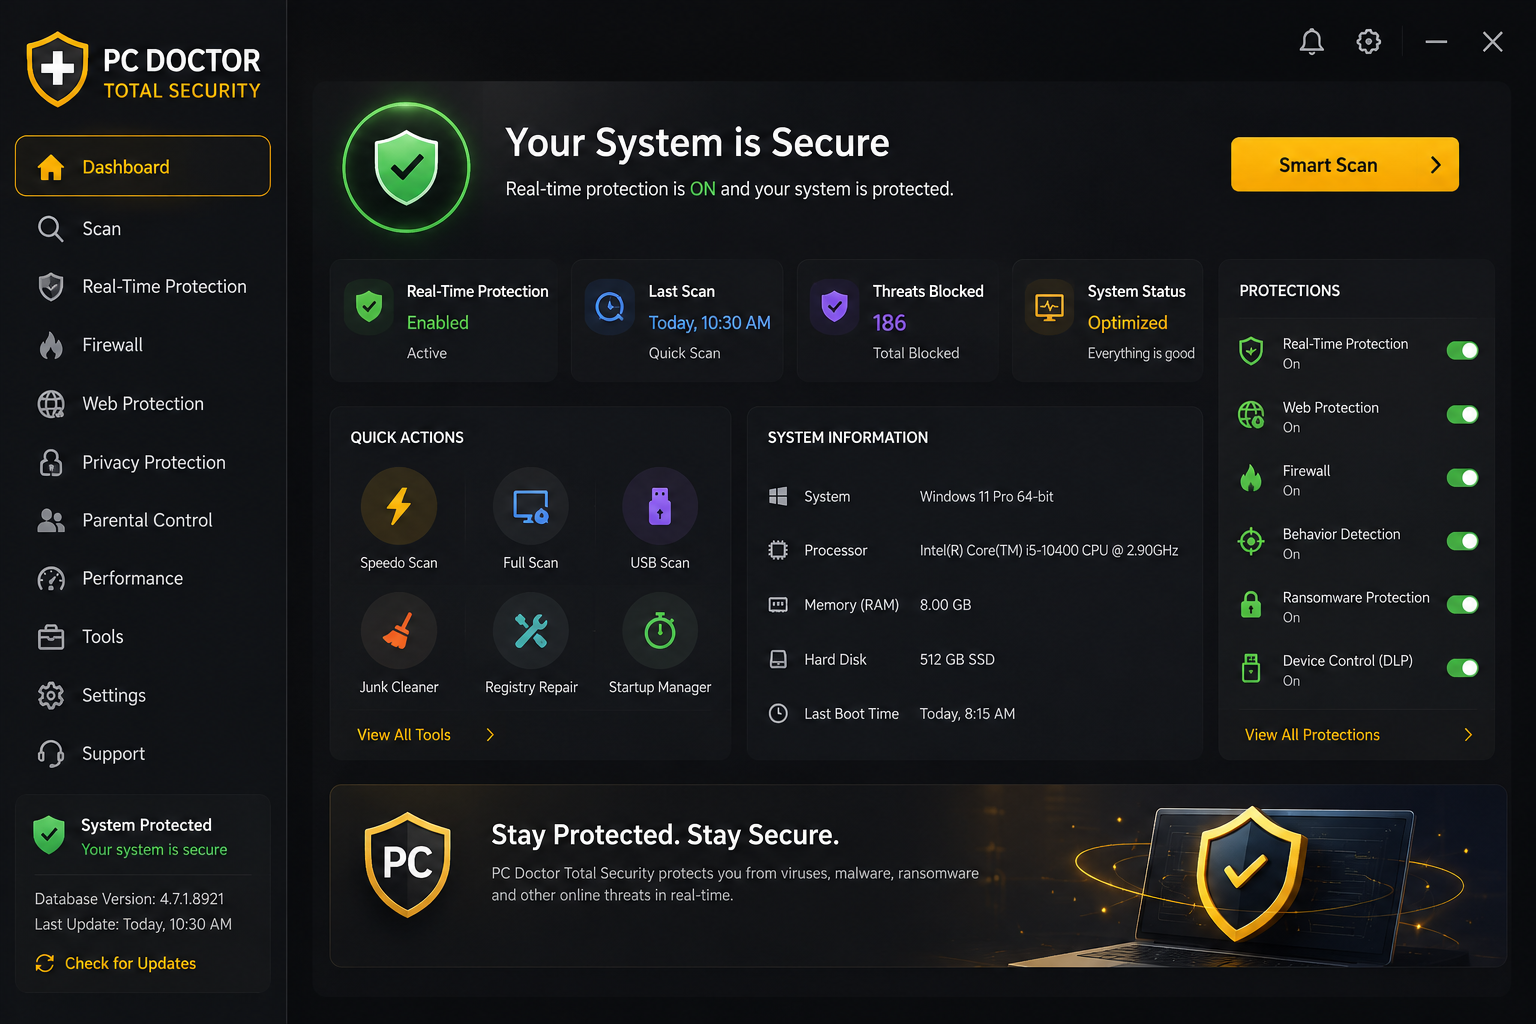
Task: Open Tools in the sidebar
Action: [143, 637]
